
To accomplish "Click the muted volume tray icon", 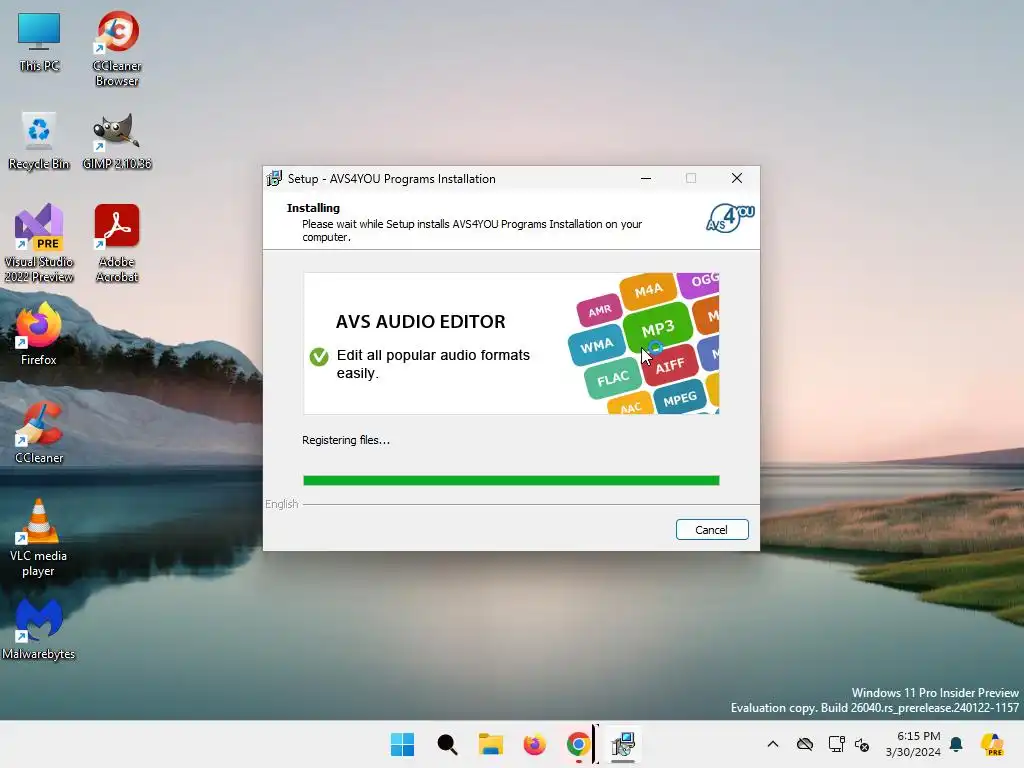I will [862, 744].
